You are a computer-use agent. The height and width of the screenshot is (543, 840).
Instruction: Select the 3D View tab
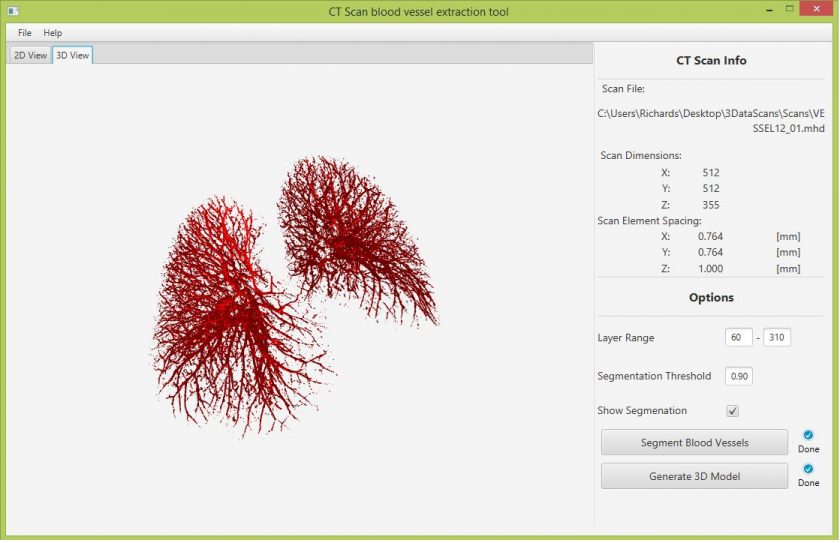[73, 55]
